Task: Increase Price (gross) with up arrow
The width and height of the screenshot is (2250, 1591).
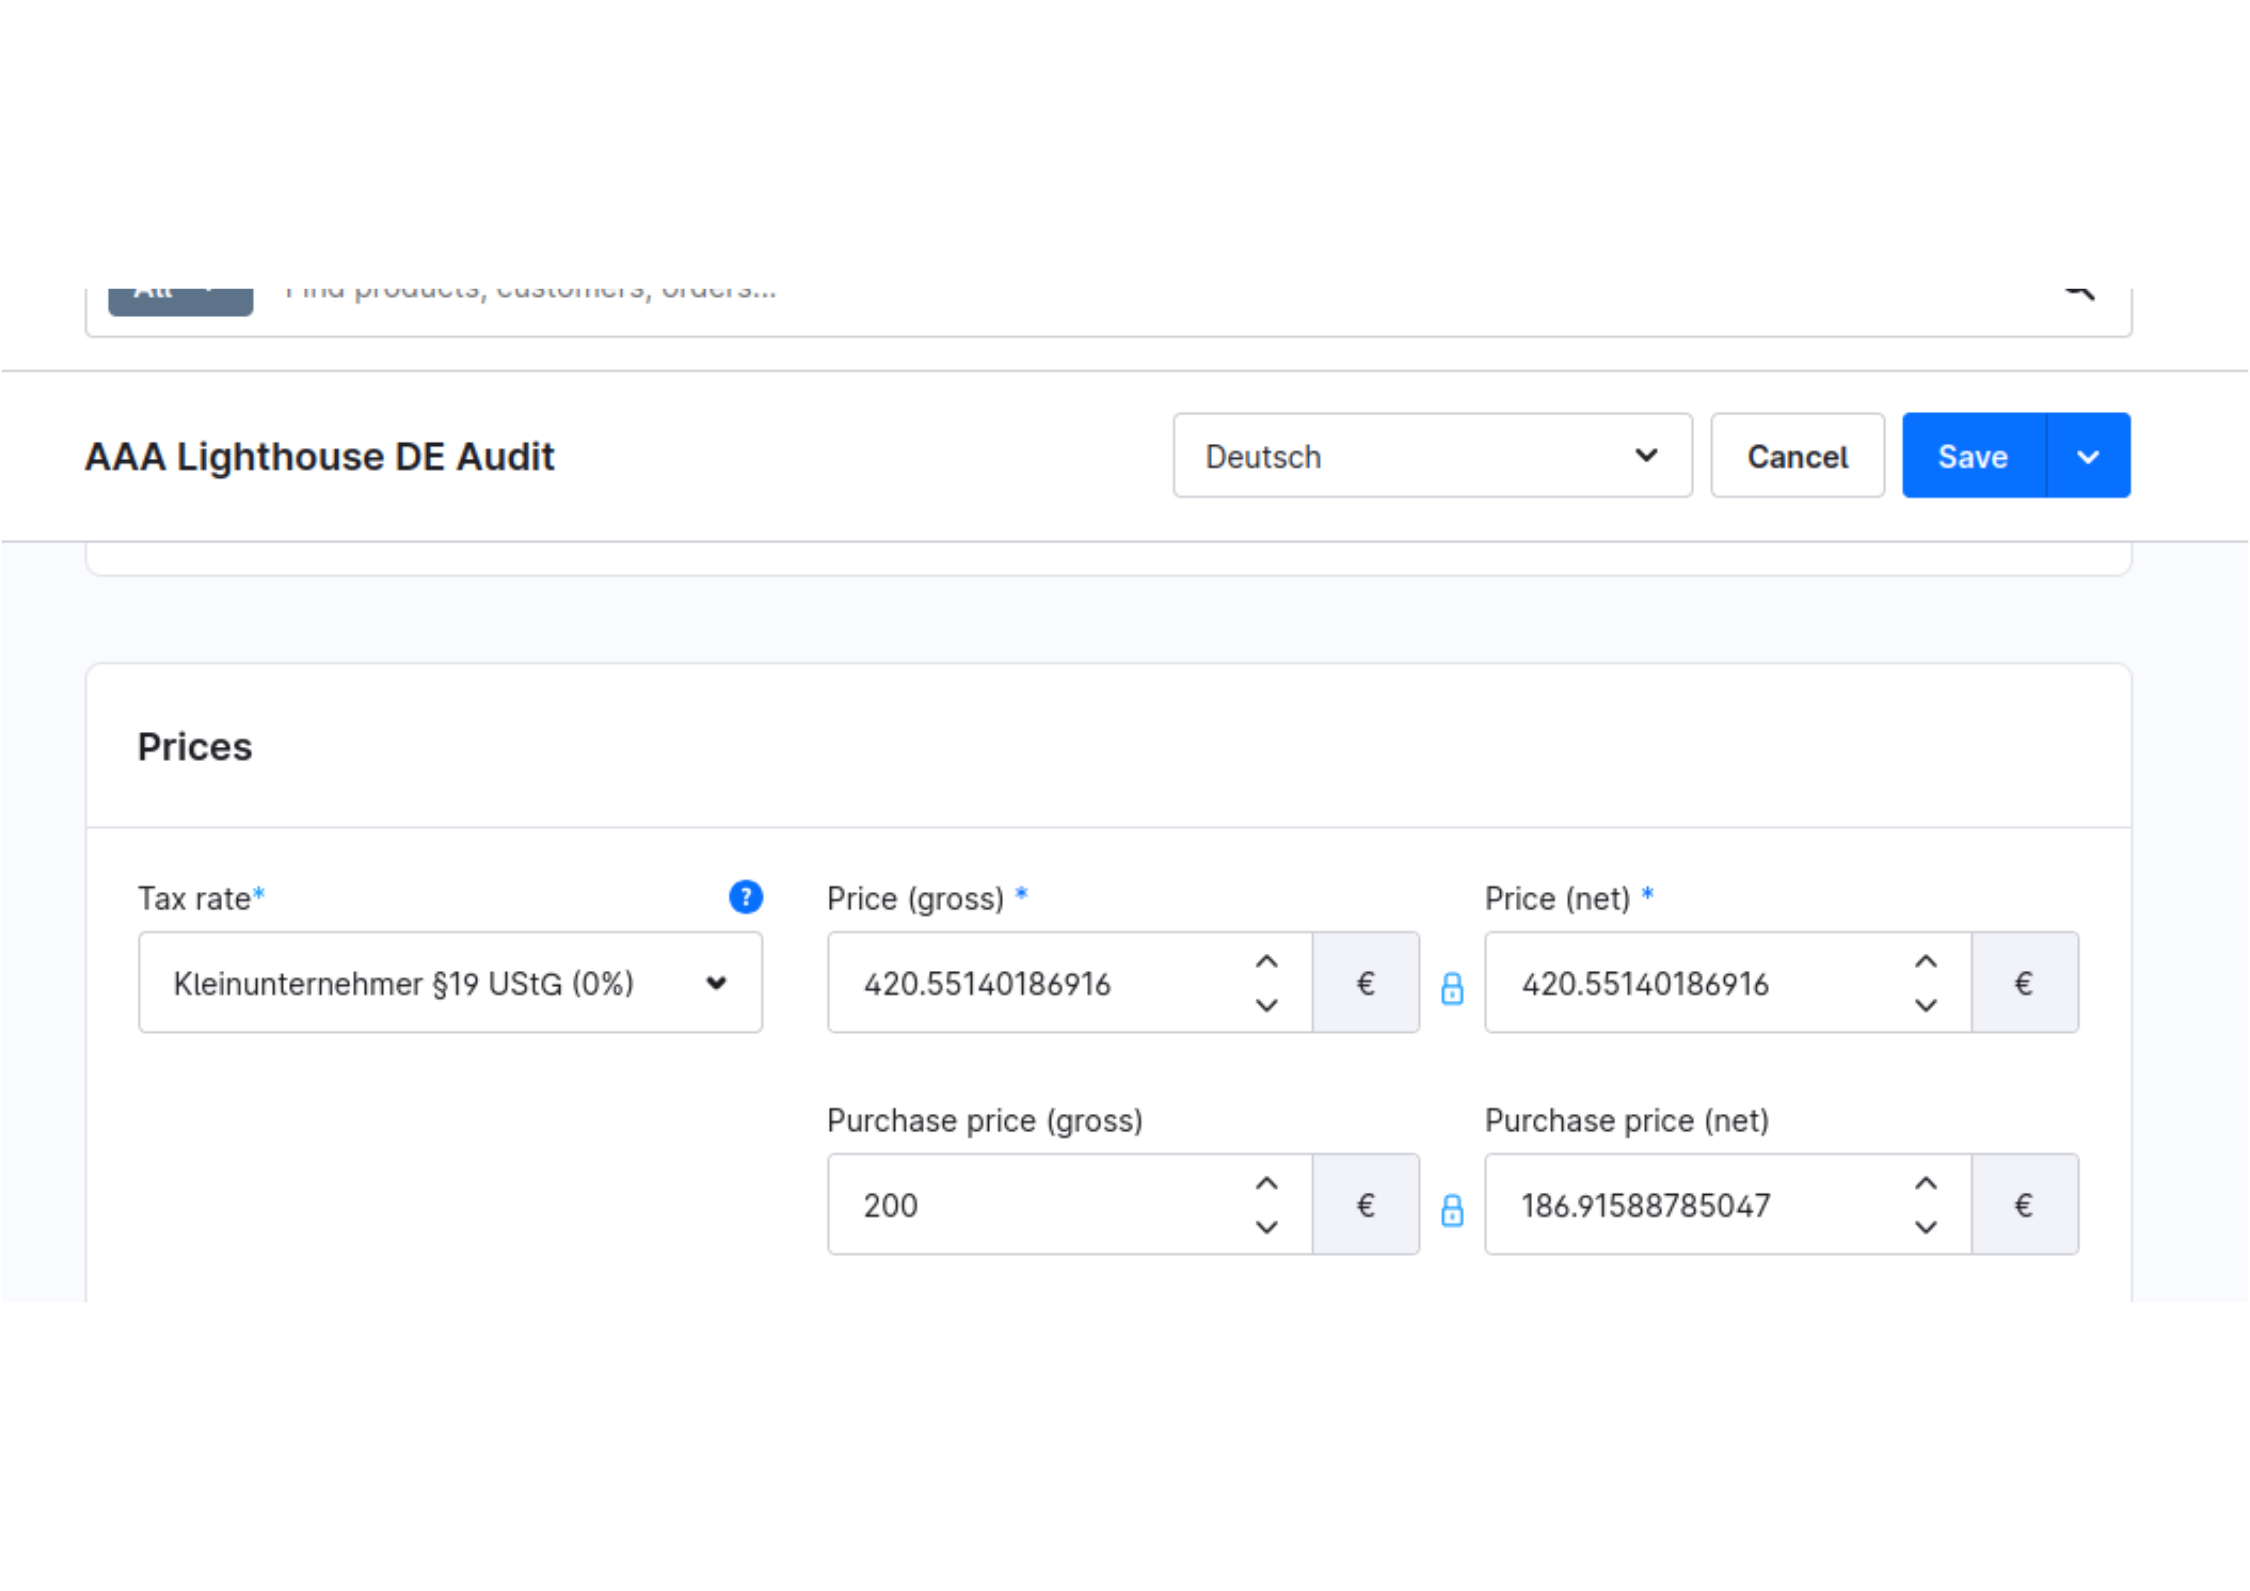Action: tap(1266, 961)
